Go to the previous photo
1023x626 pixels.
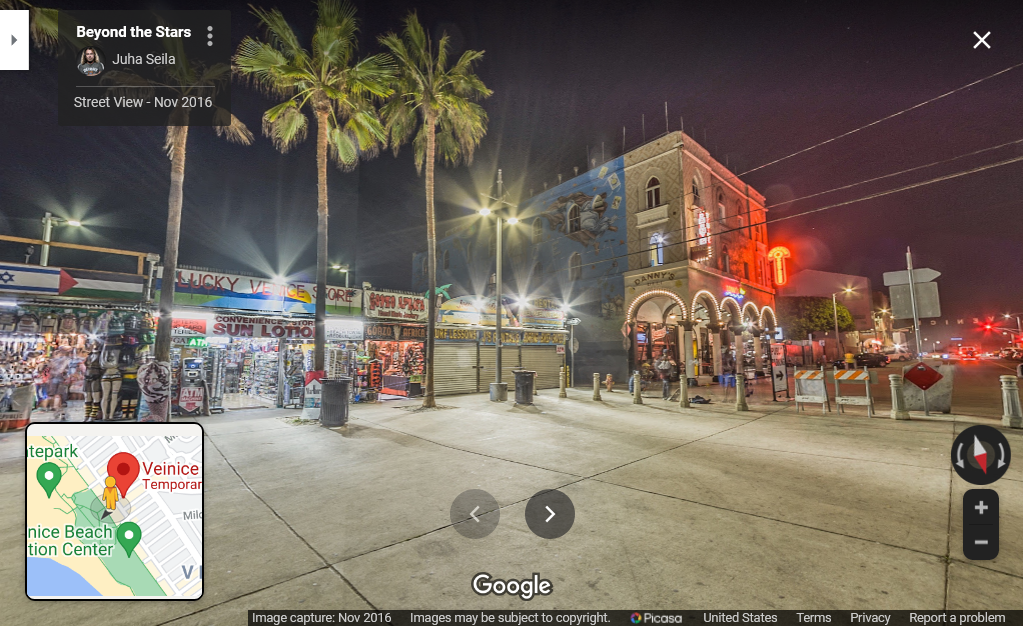[x=475, y=514]
